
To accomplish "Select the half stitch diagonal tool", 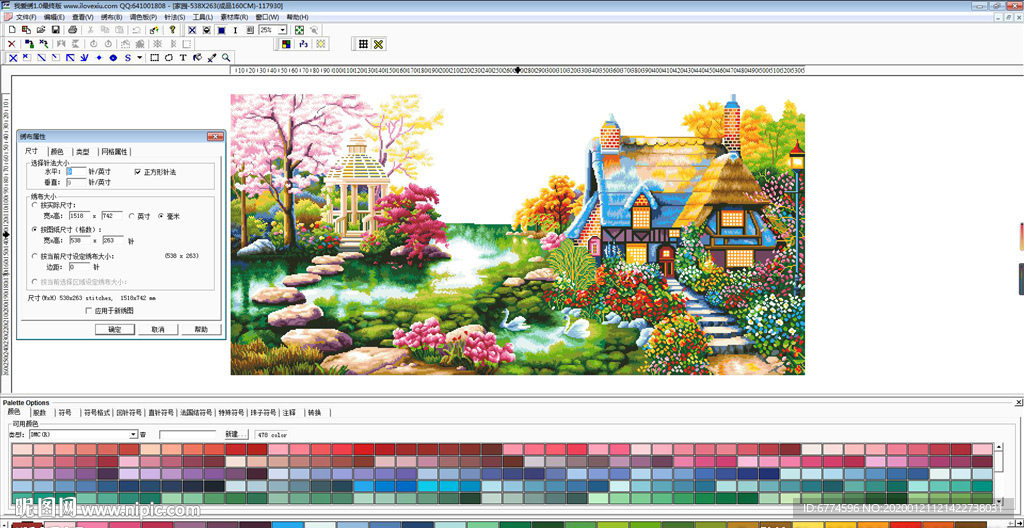I will click(41, 58).
